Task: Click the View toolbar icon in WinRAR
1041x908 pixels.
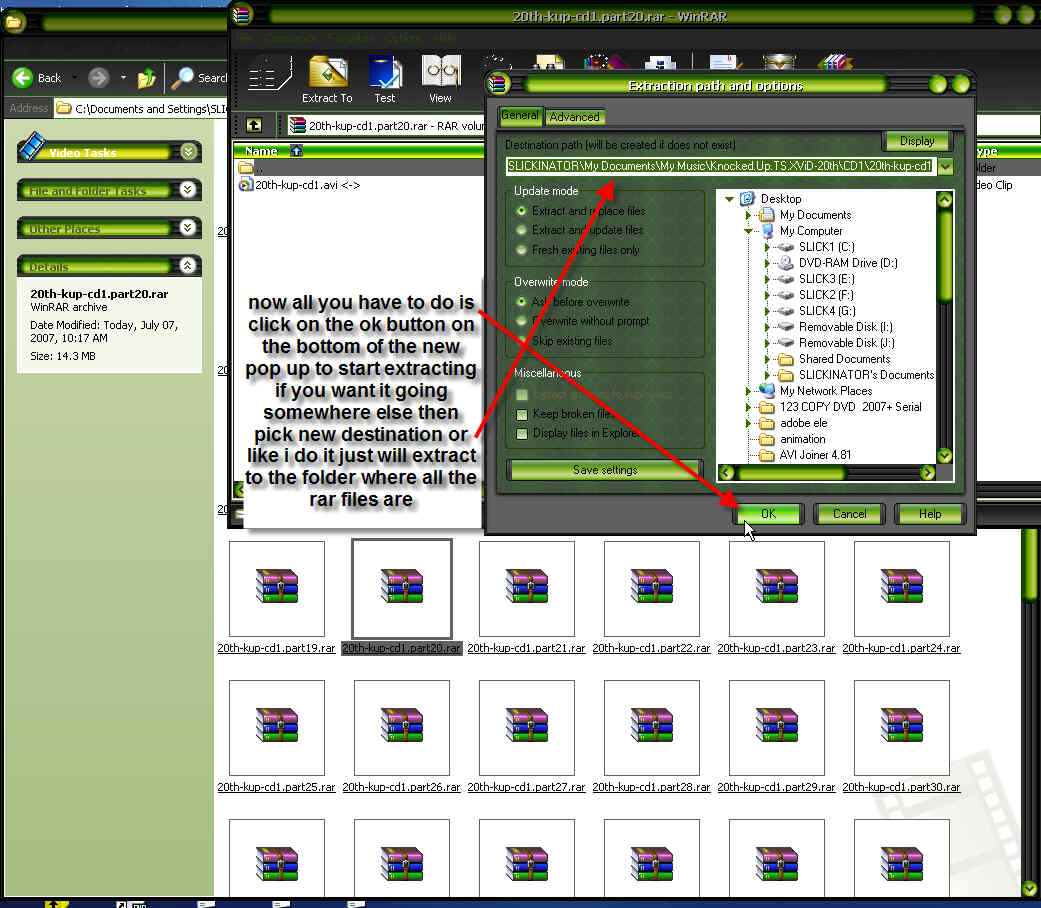Action: click(440, 80)
